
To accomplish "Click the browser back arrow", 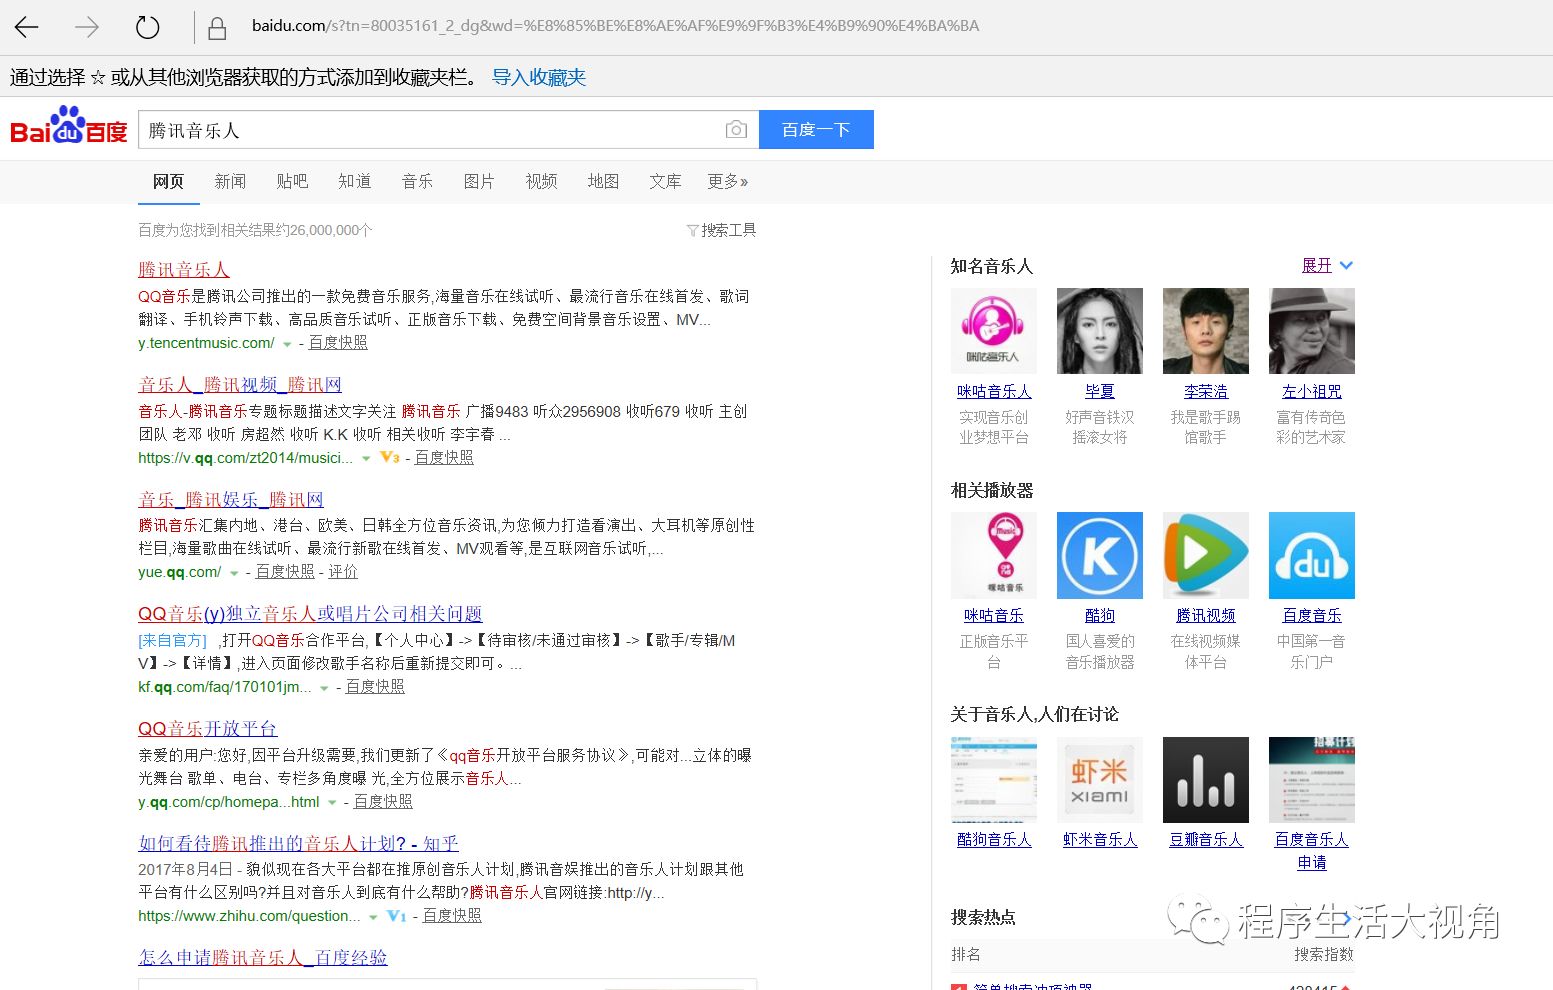I will pos(27,27).
